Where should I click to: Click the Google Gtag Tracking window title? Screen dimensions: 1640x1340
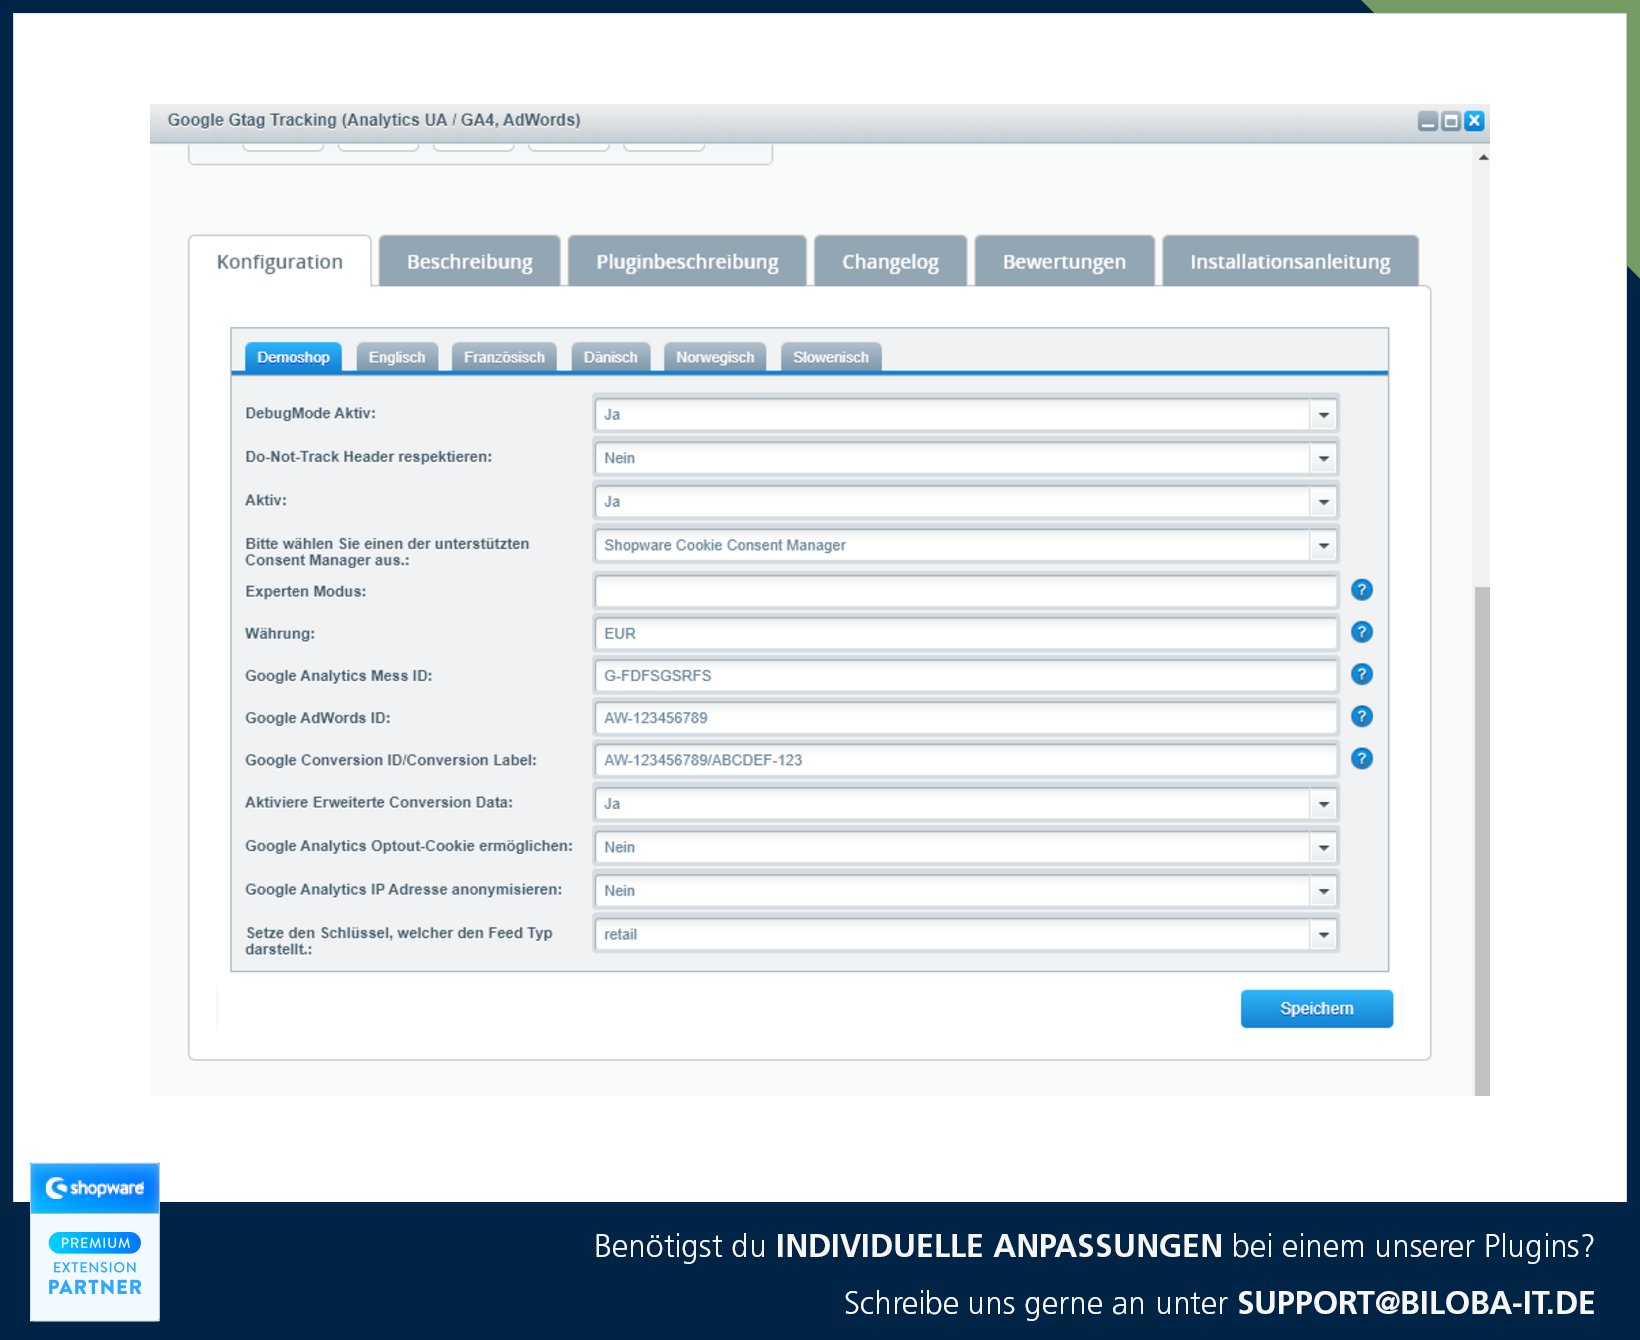[374, 120]
